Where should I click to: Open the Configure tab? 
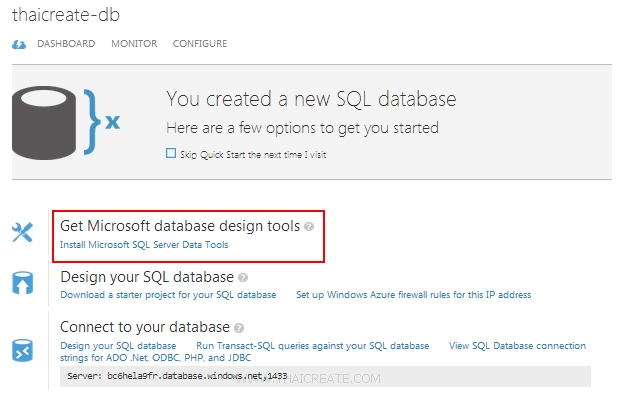(200, 44)
